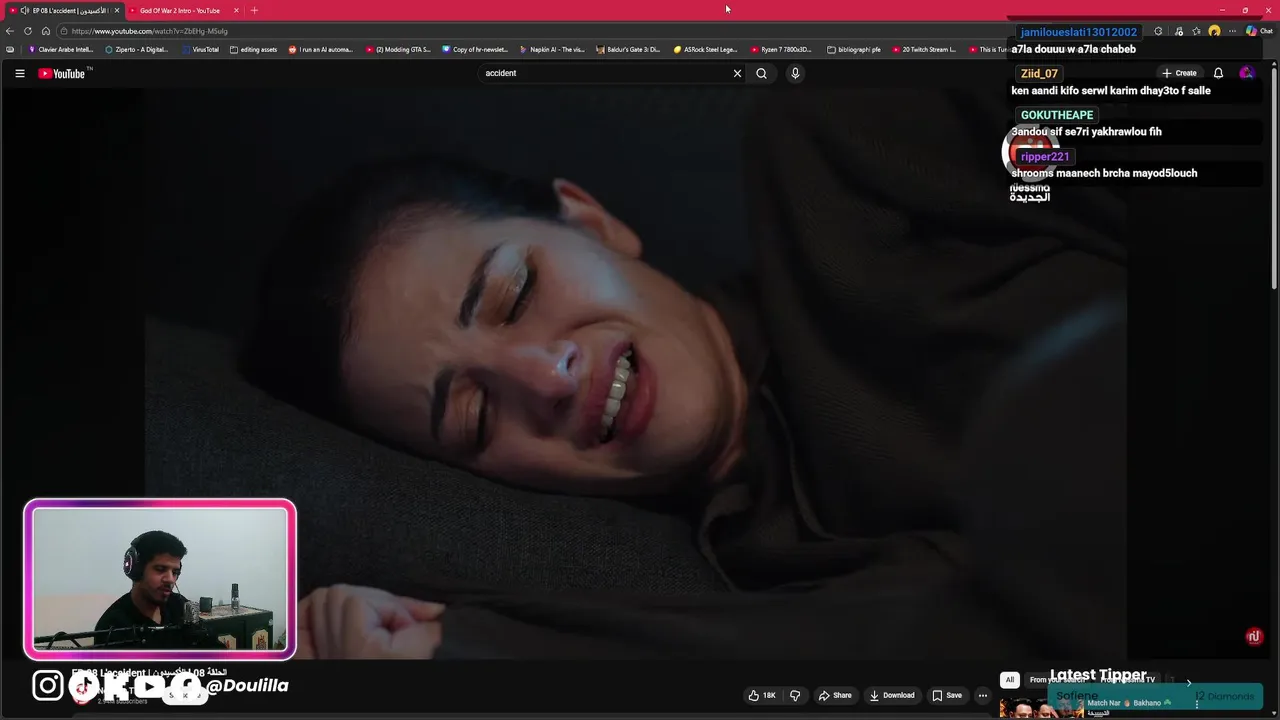
Task: Dislike the video
Action: pyautogui.click(x=795, y=695)
